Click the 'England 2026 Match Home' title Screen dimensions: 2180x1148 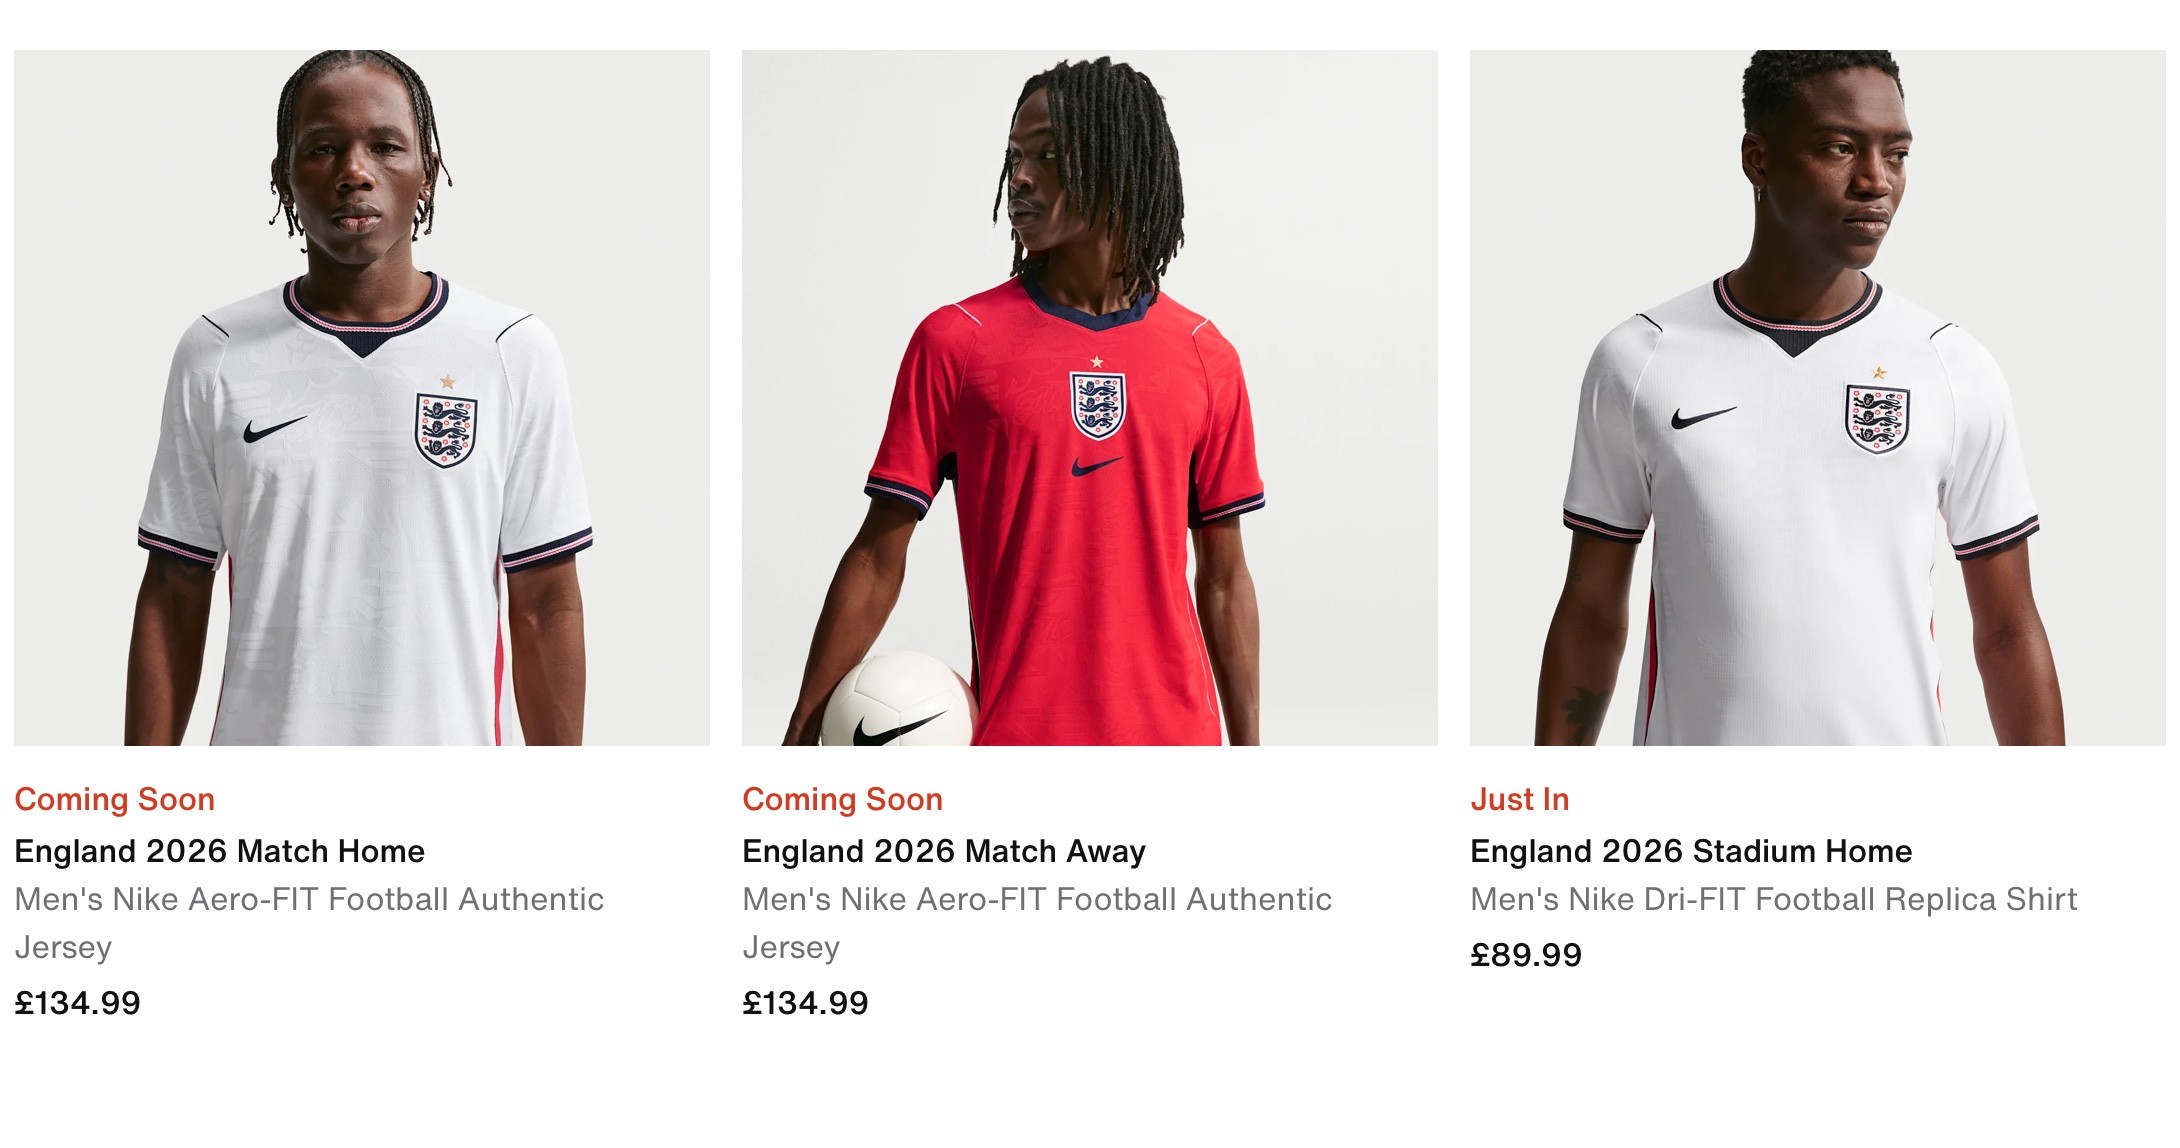219,851
